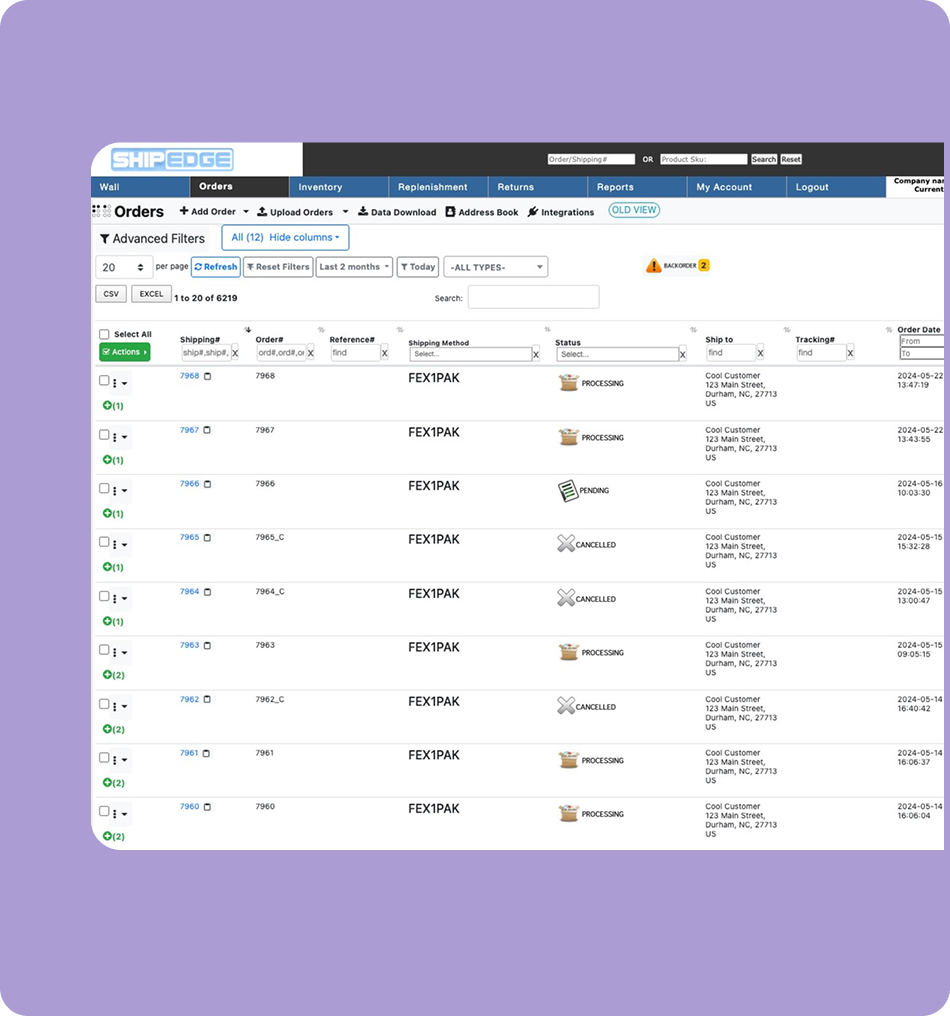Tick the checkbox for order 7967

[104, 435]
